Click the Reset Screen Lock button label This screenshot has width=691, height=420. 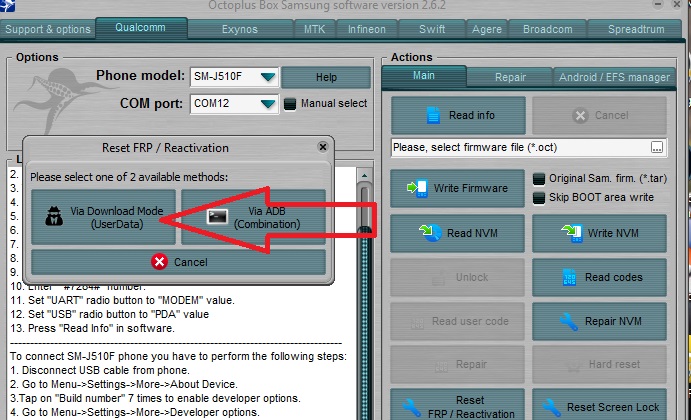pos(613,407)
